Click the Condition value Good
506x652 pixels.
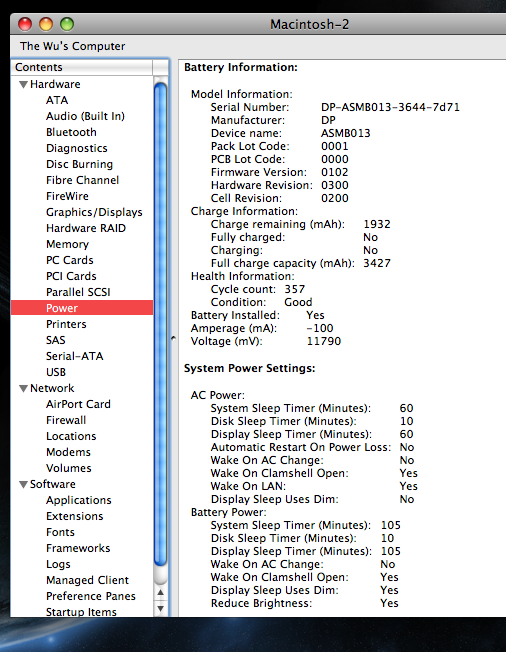click(x=298, y=302)
